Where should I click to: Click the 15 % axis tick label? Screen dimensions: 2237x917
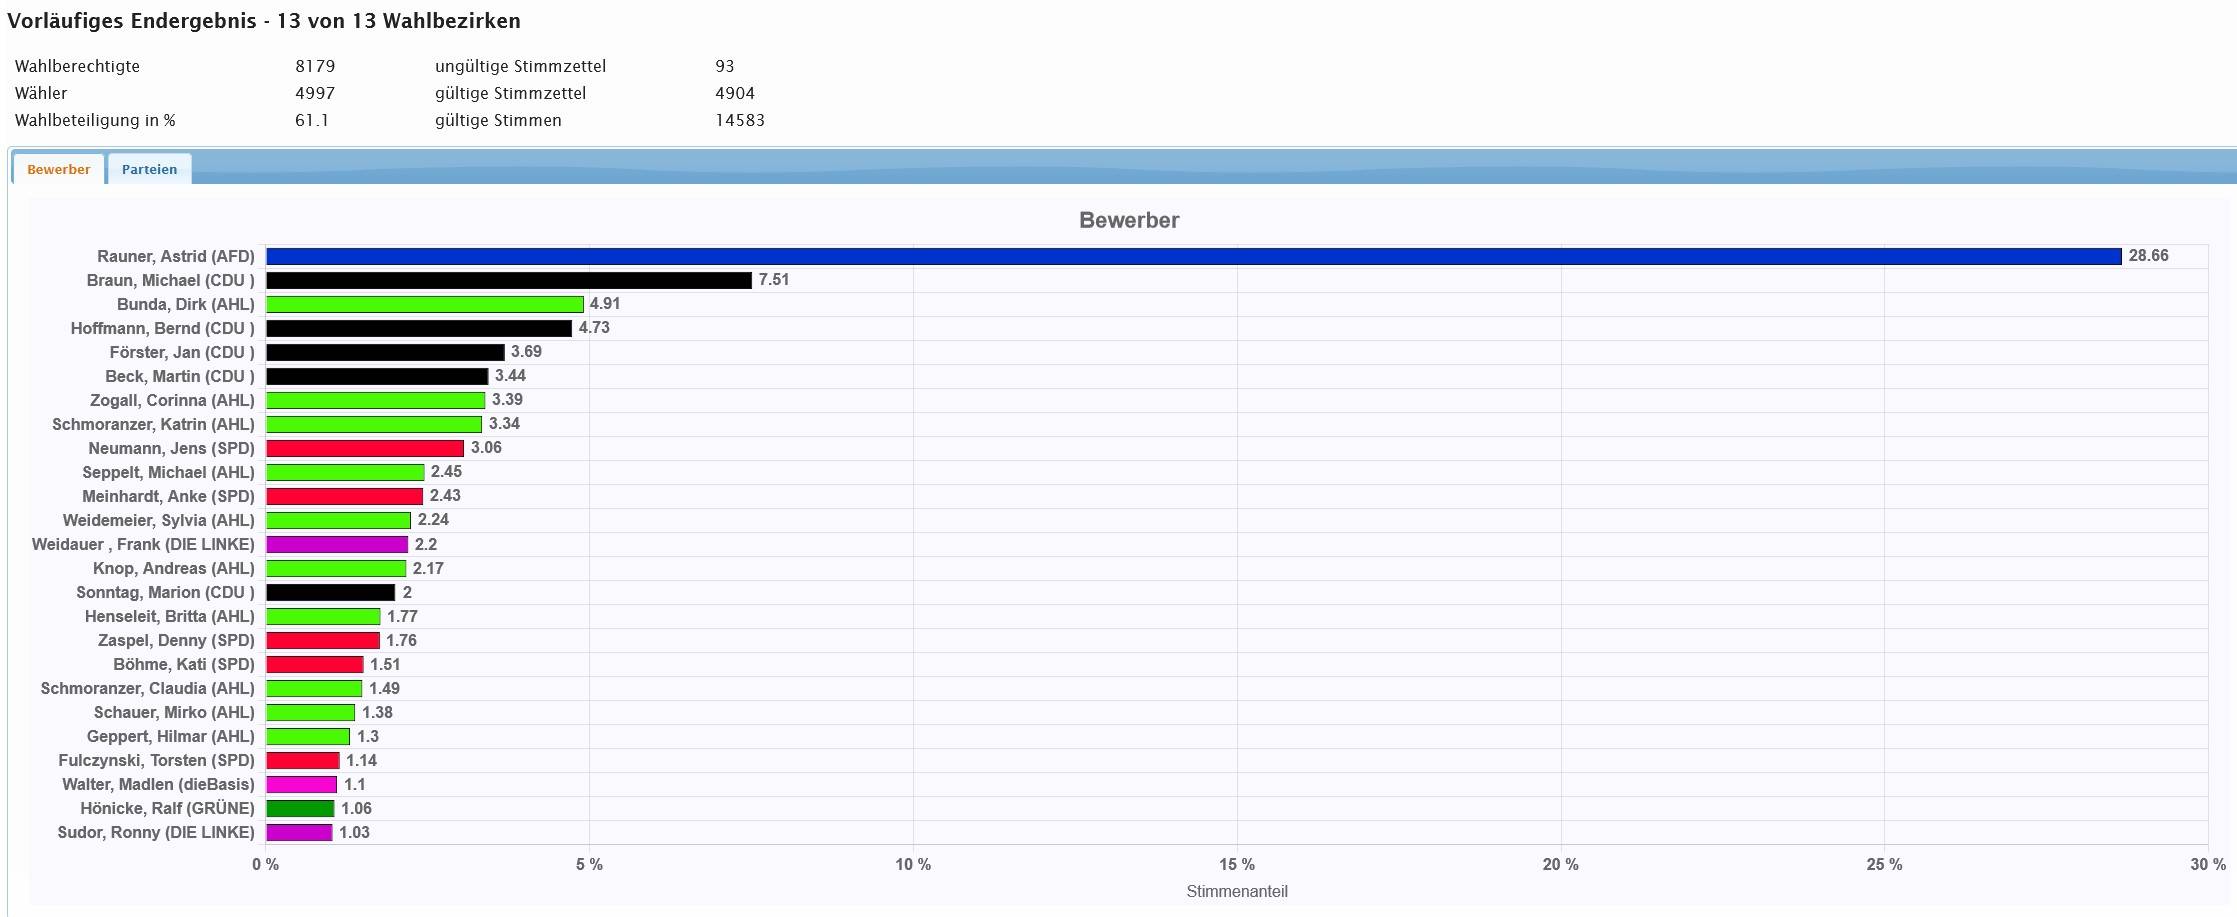click(1236, 864)
